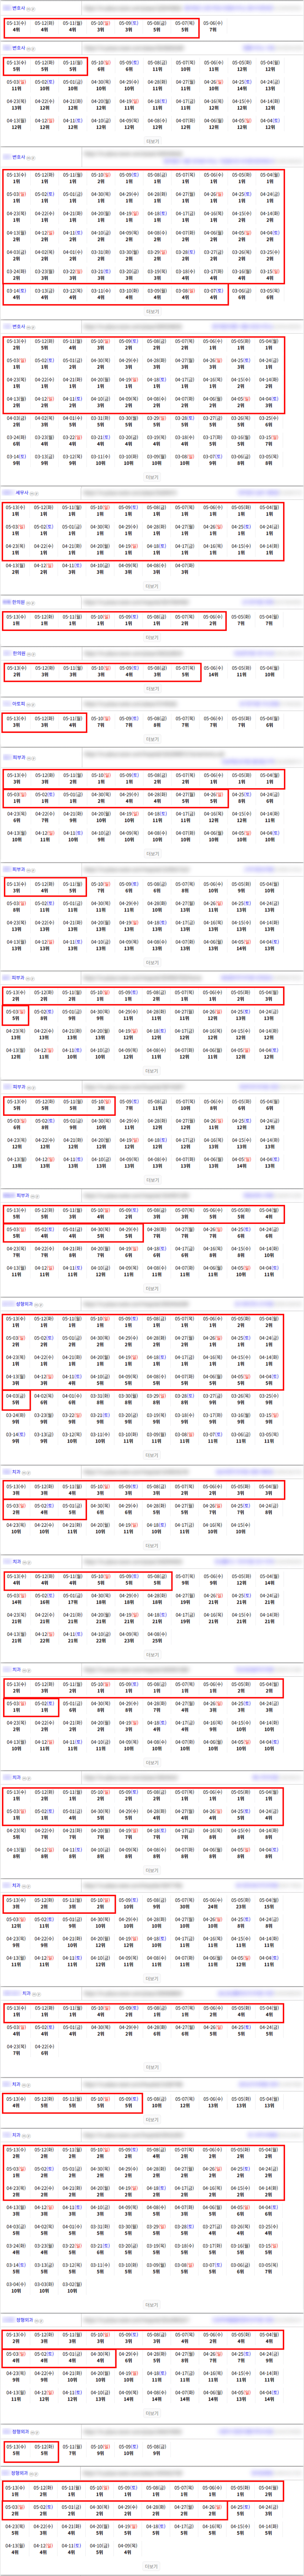304x2576 pixels.
Task: Open the 세무사 section heading
Action: pos(22,492)
